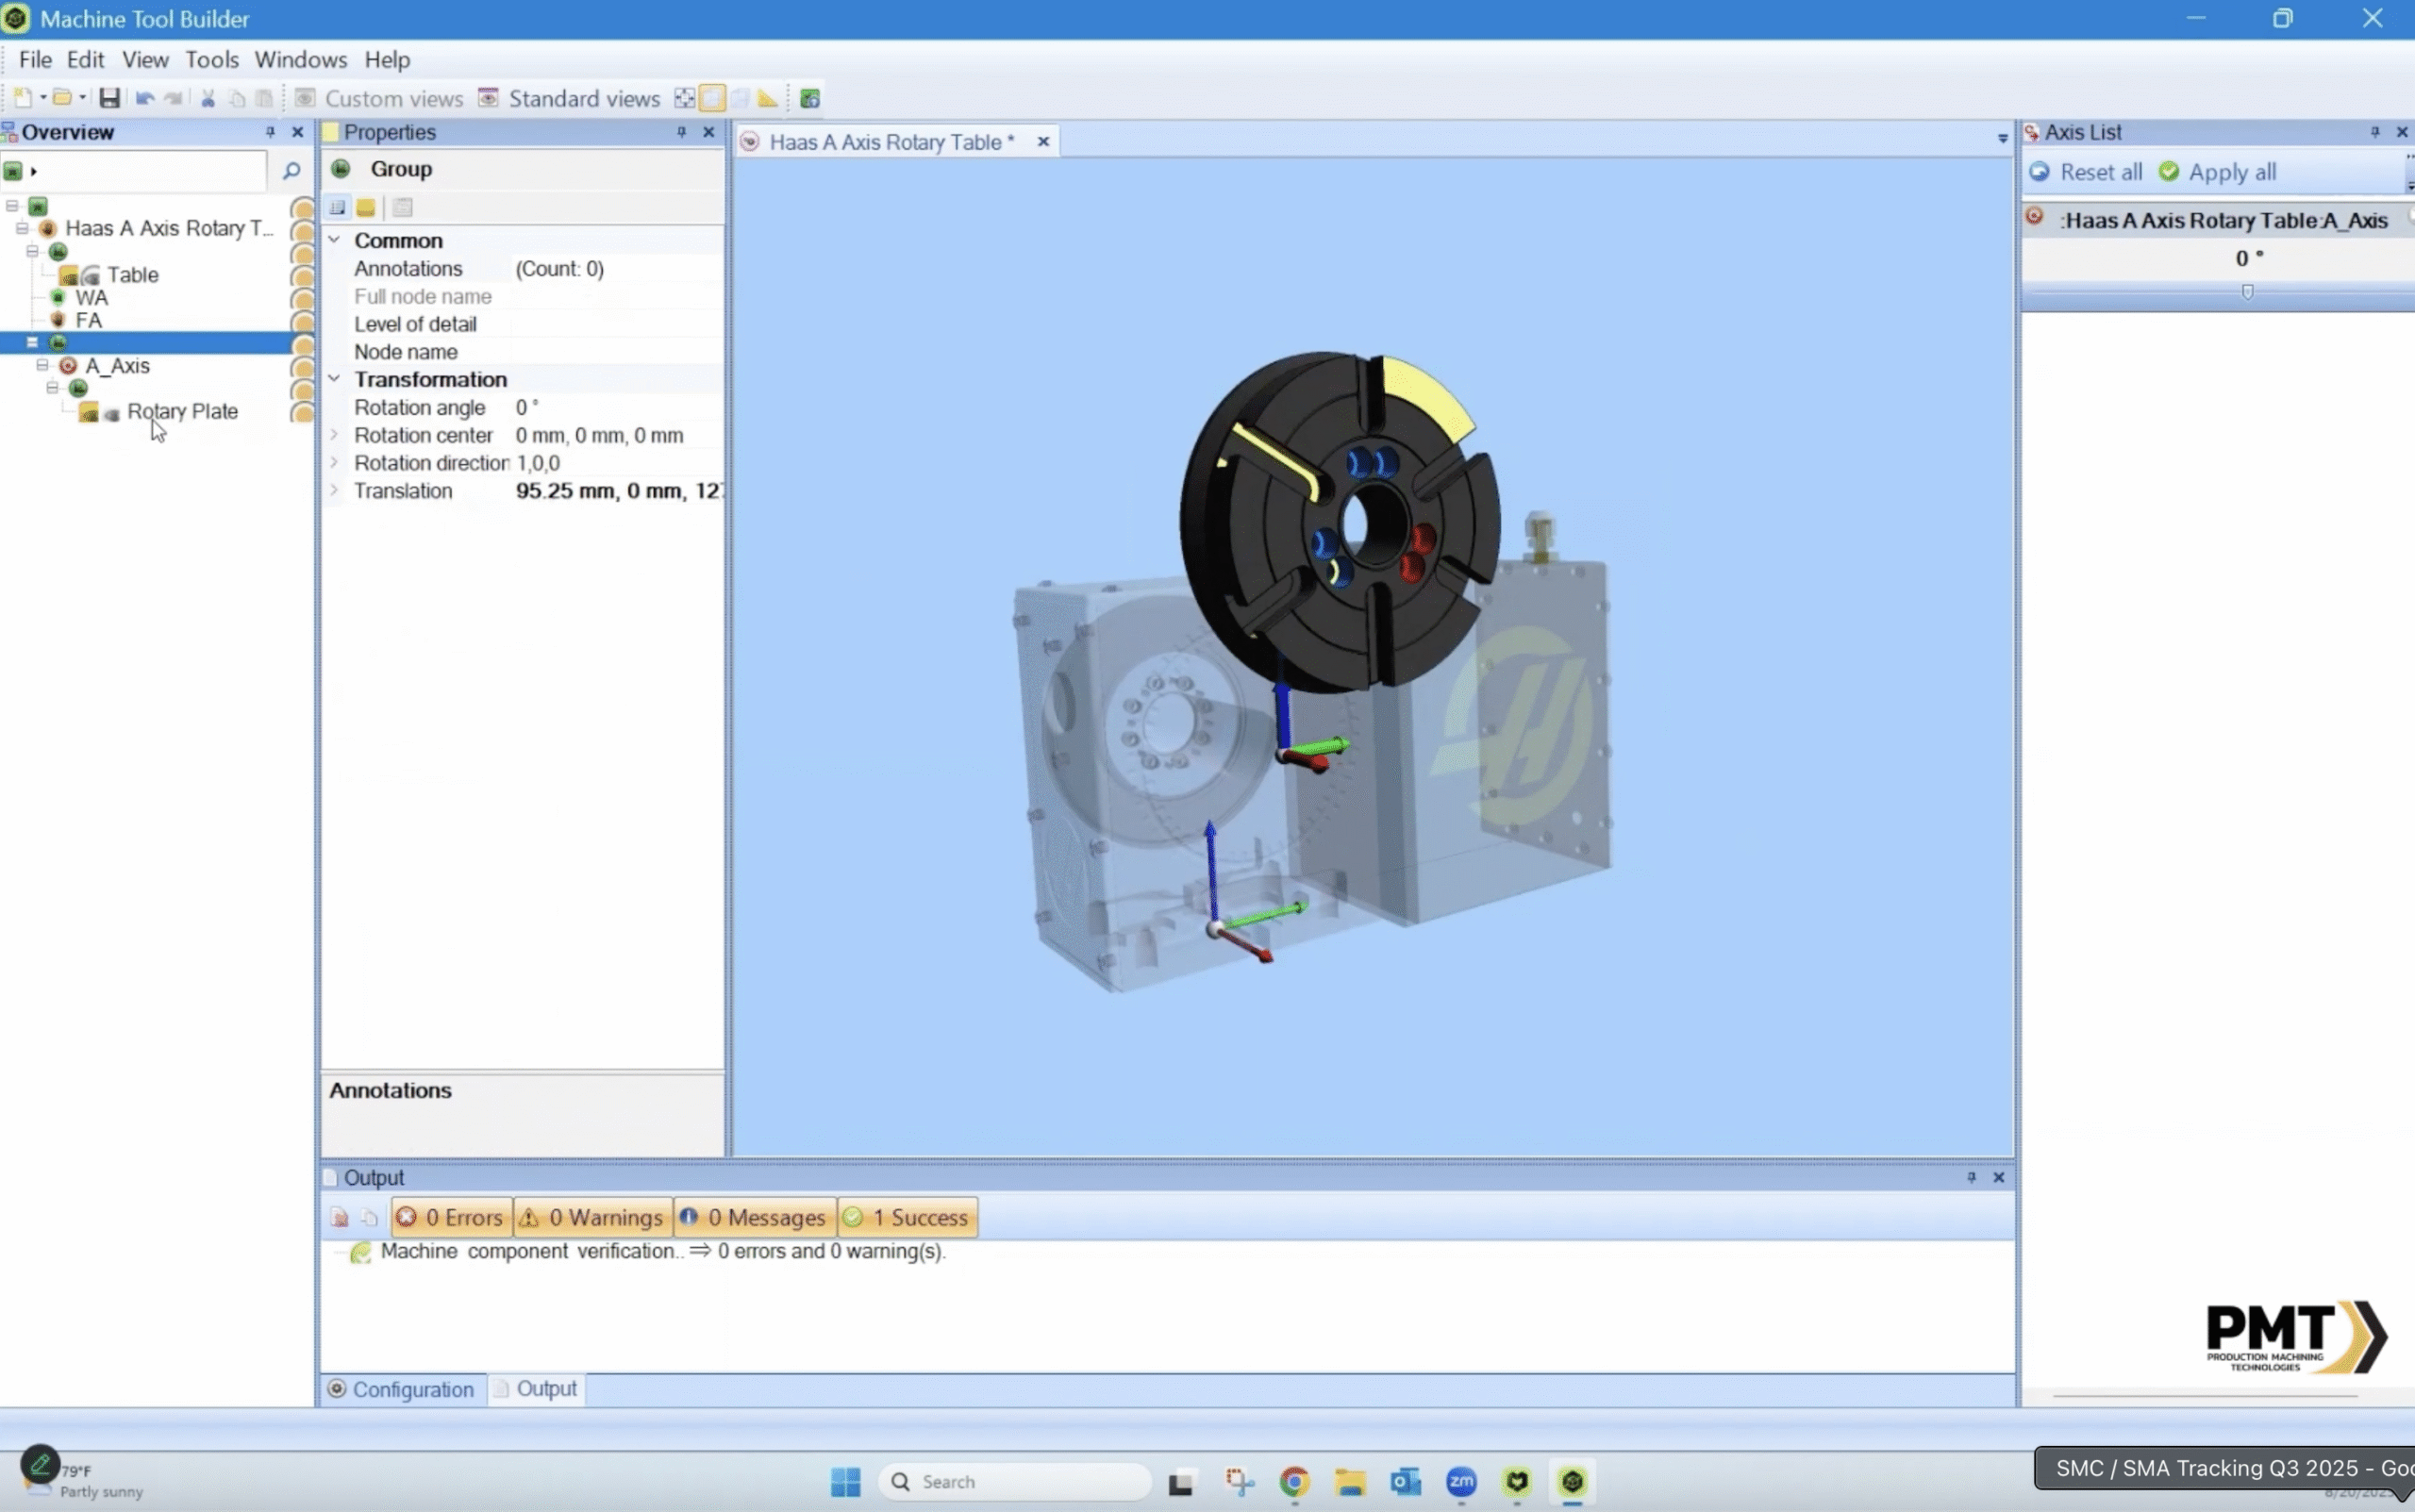This screenshot has height=1512, width=2415.
Task: Click the highlighted square view-mode toolbar icon
Action: [x=712, y=98]
